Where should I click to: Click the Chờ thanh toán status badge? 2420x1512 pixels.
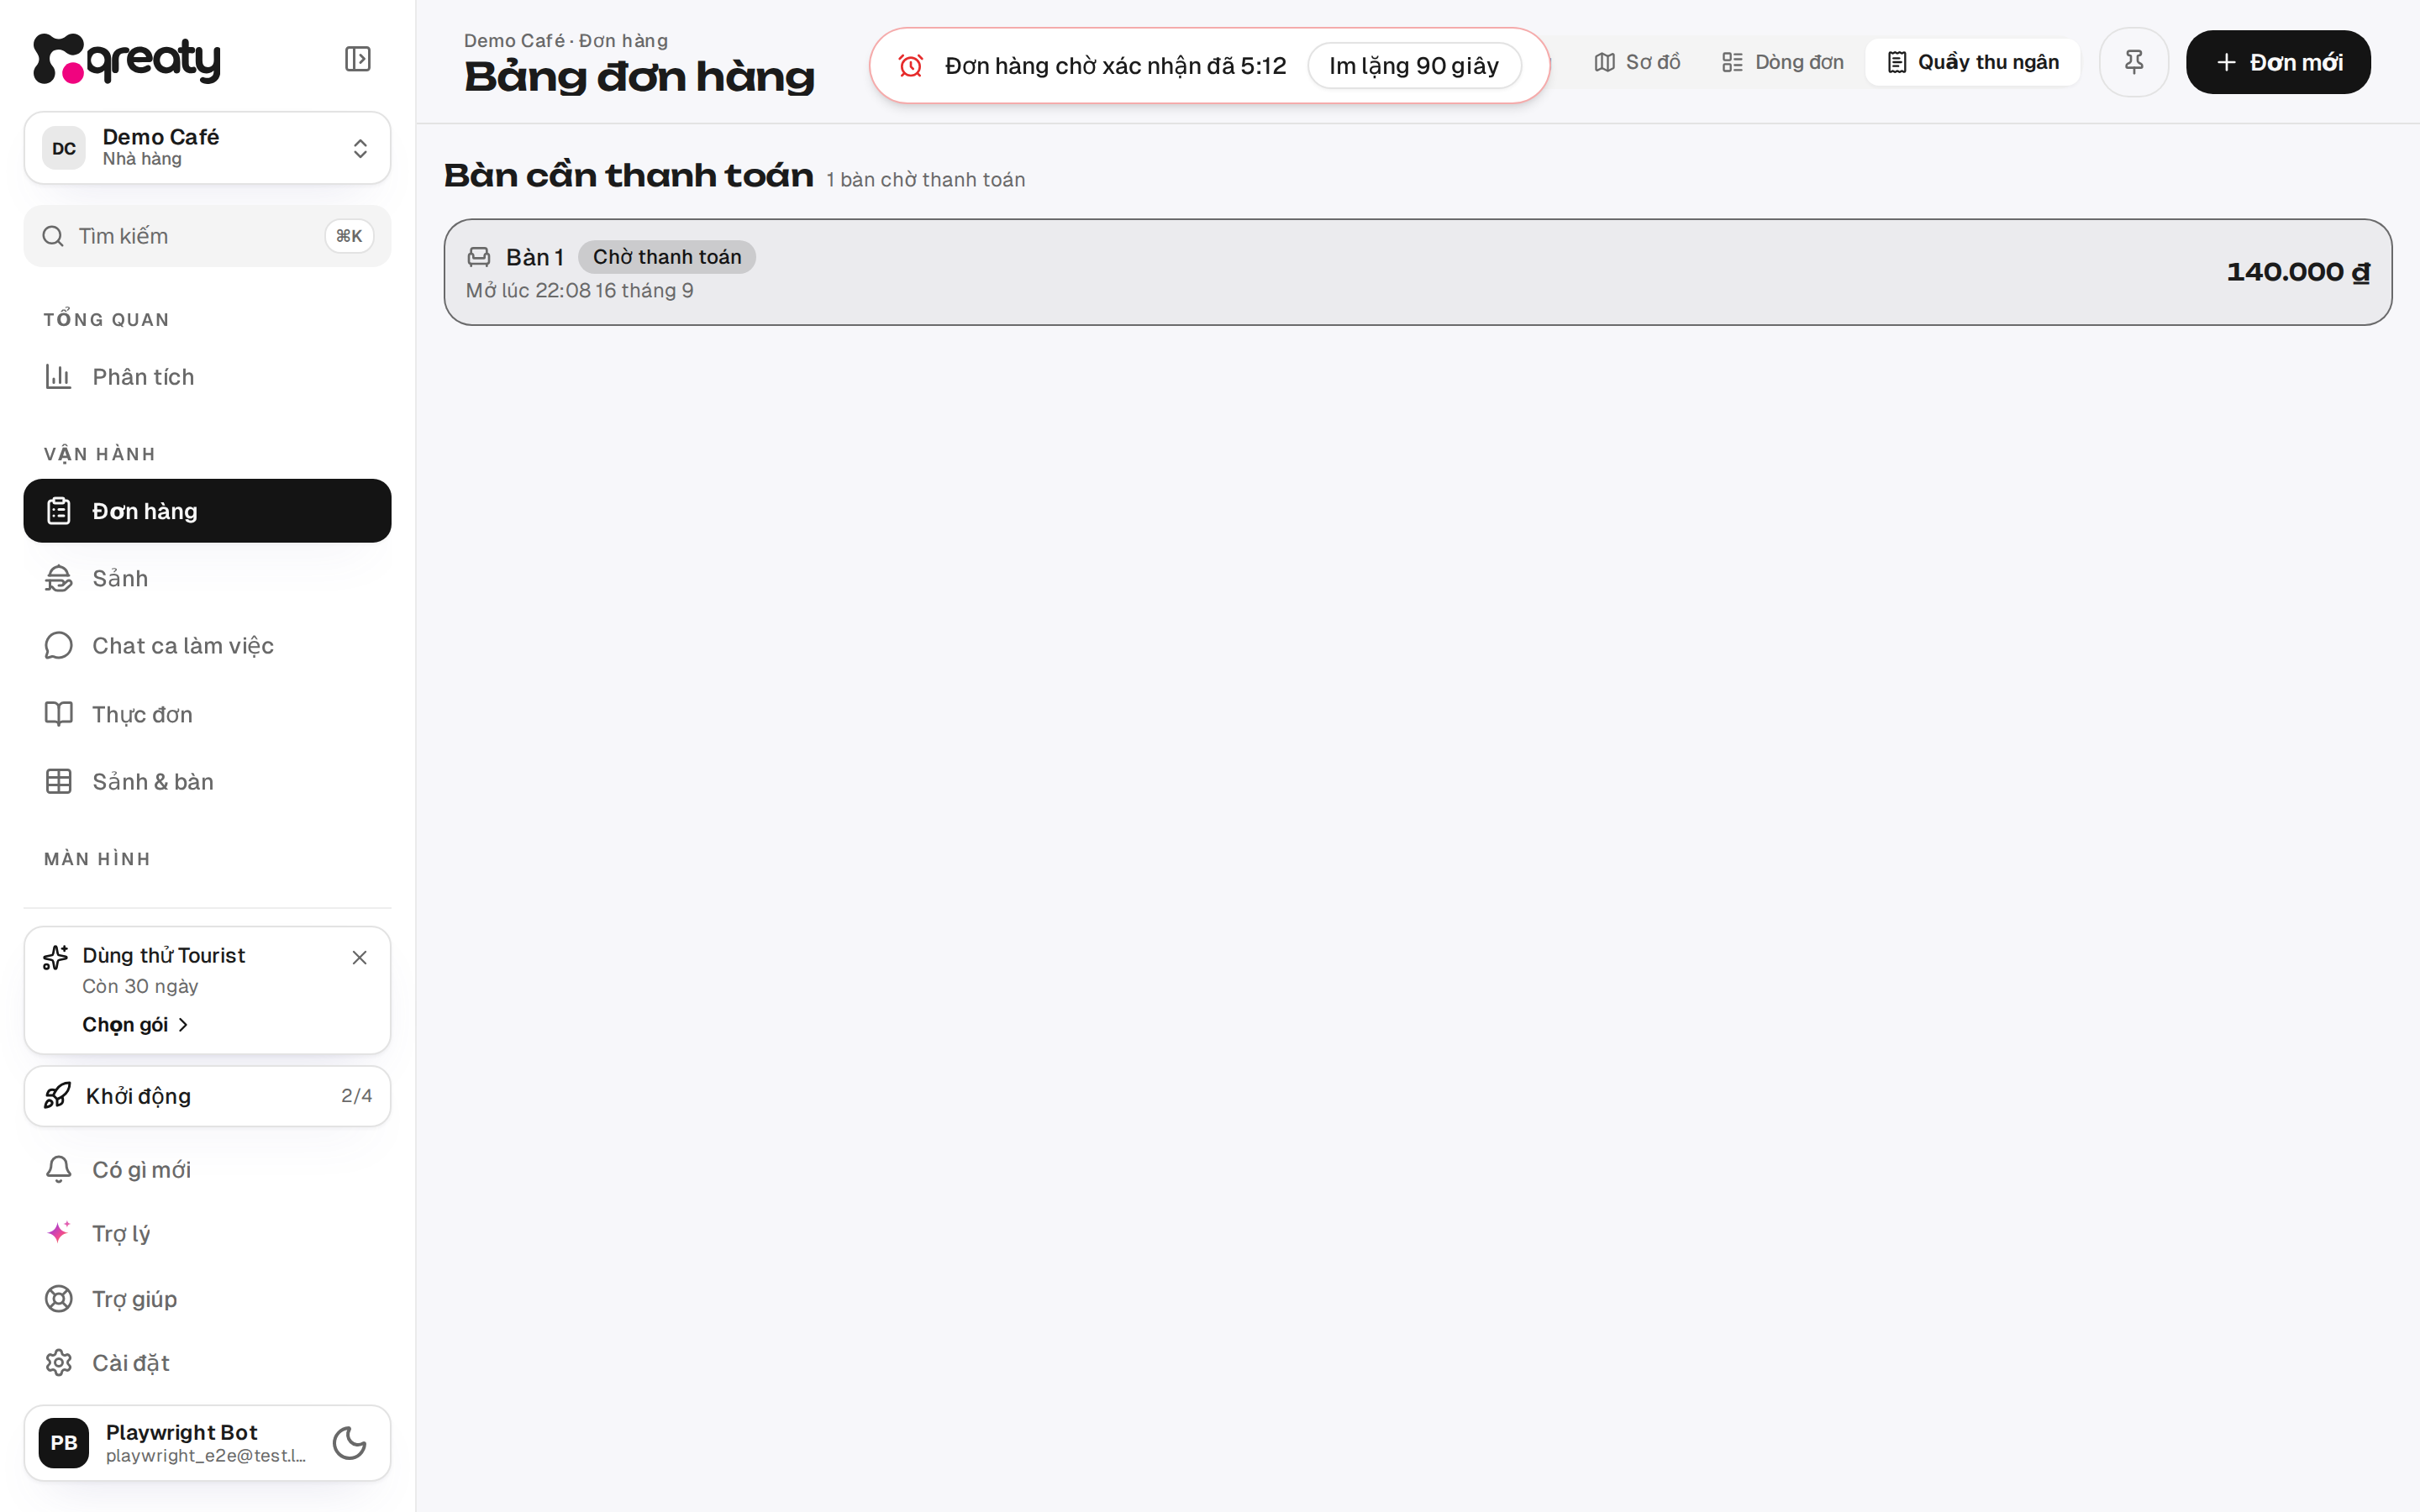point(667,257)
